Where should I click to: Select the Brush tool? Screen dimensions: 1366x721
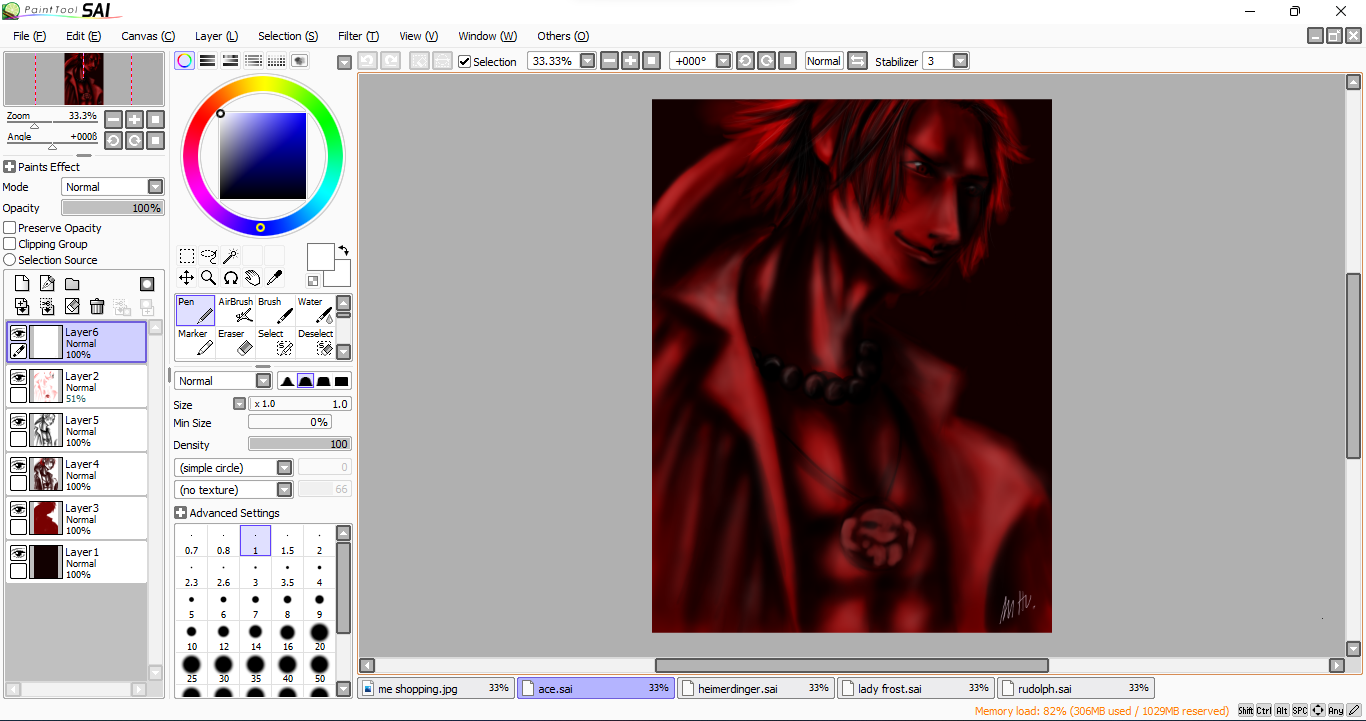pyautogui.click(x=275, y=311)
